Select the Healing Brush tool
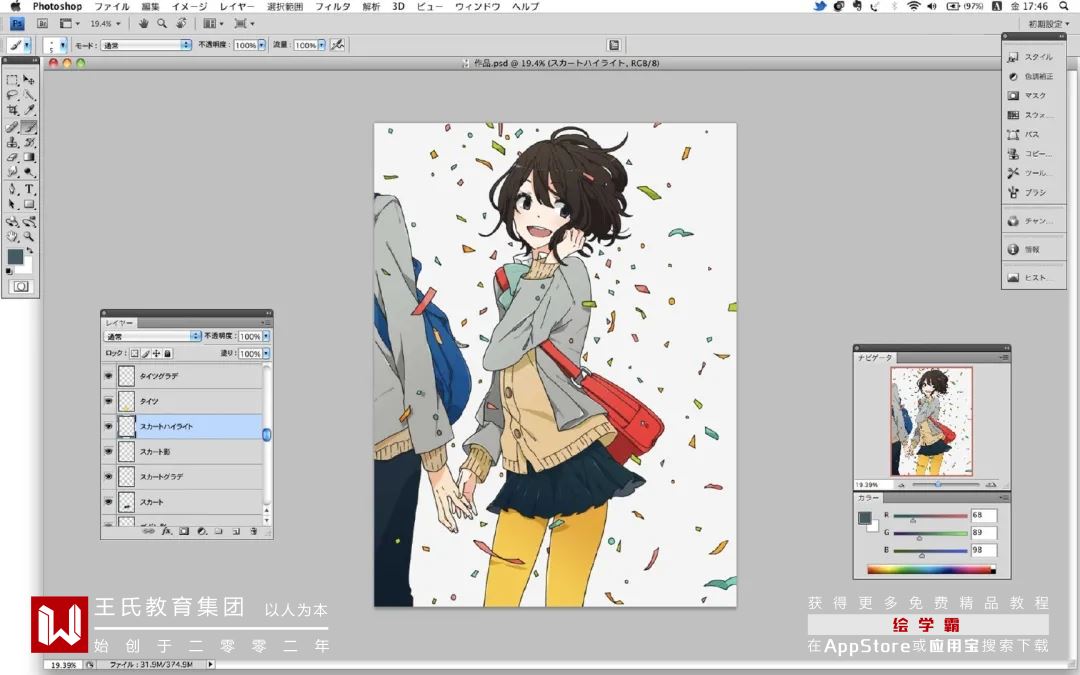 click(12, 127)
